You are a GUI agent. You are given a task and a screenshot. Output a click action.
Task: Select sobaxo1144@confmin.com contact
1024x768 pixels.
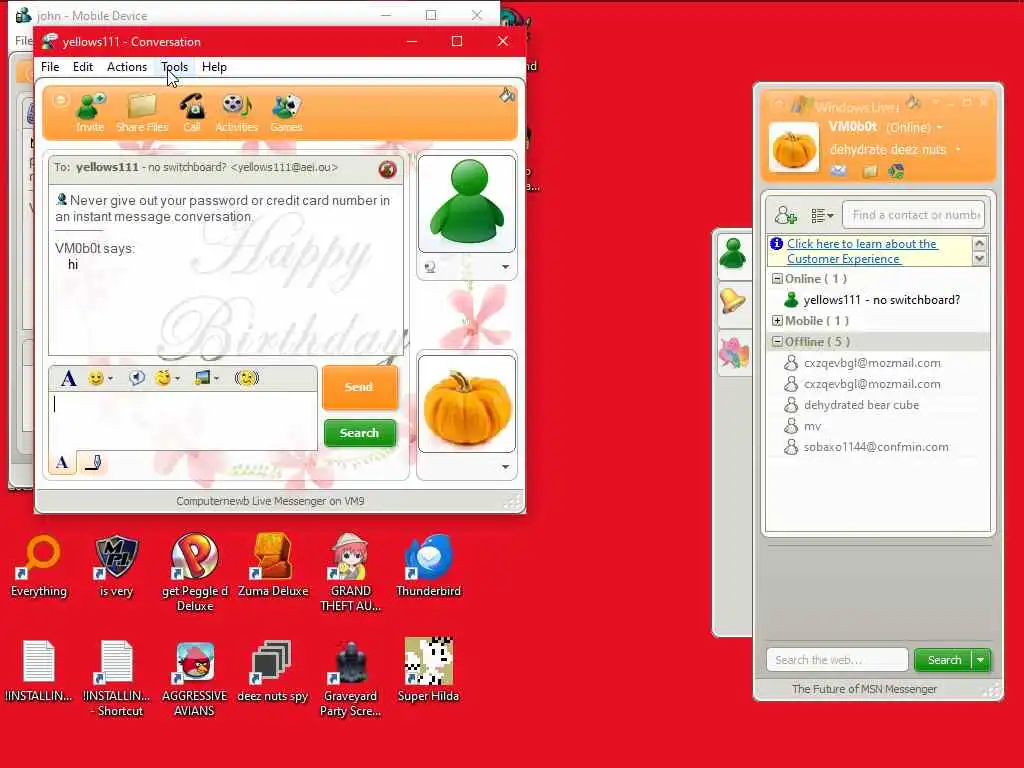tap(878, 447)
